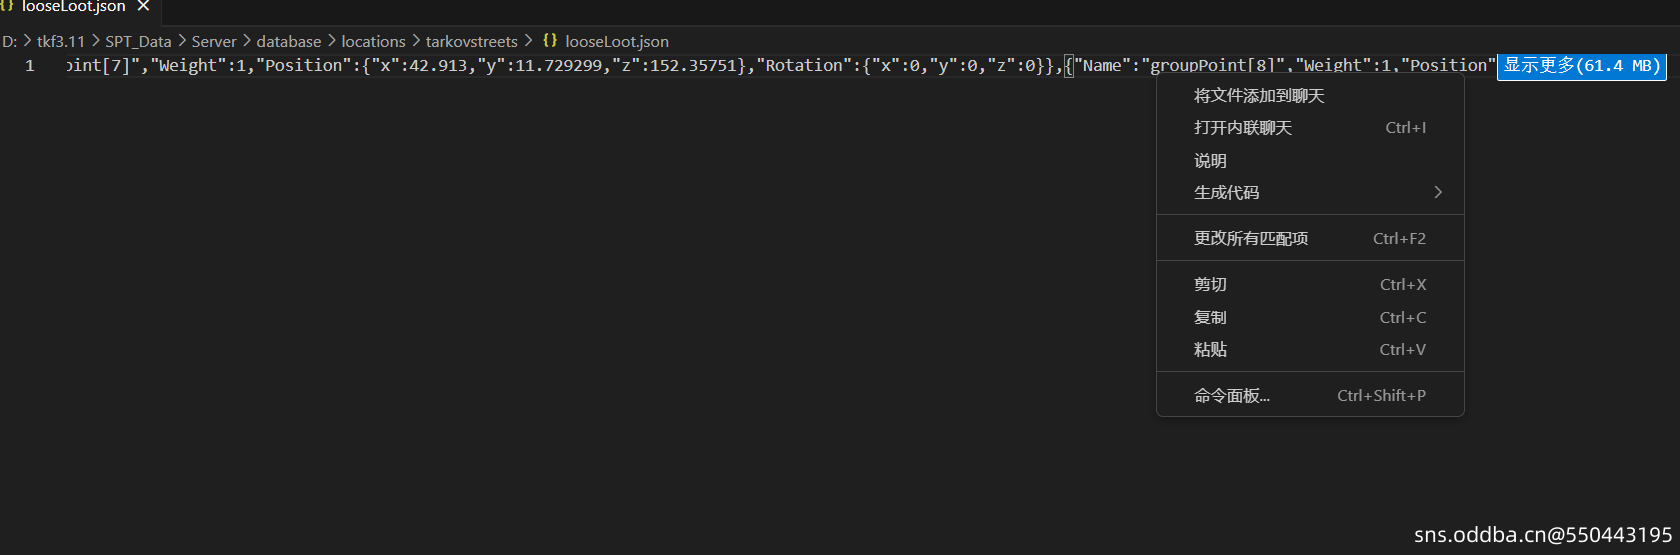Viewport: 1680px width, 555px height.
Task: Open the tkf3.11 breadcrumb folder
Action: click(61, 41)
